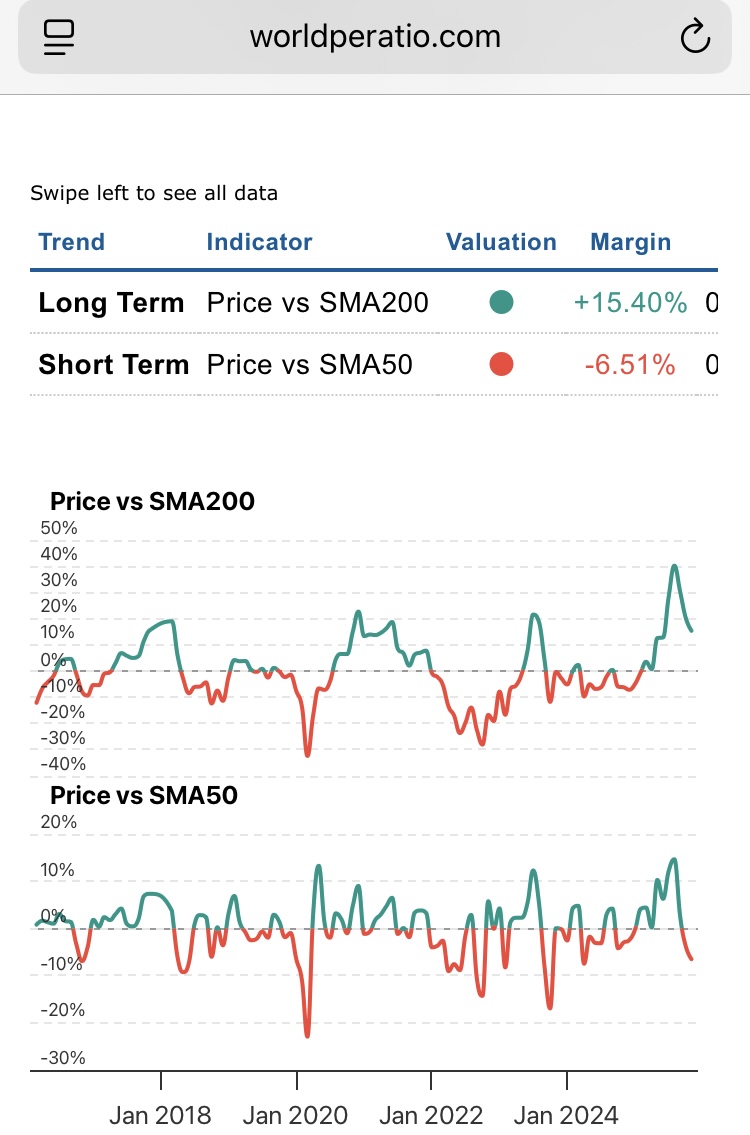Select the Short Term row label
Viewport: 750px width, 1135px height.
click(x=113, y=365)
